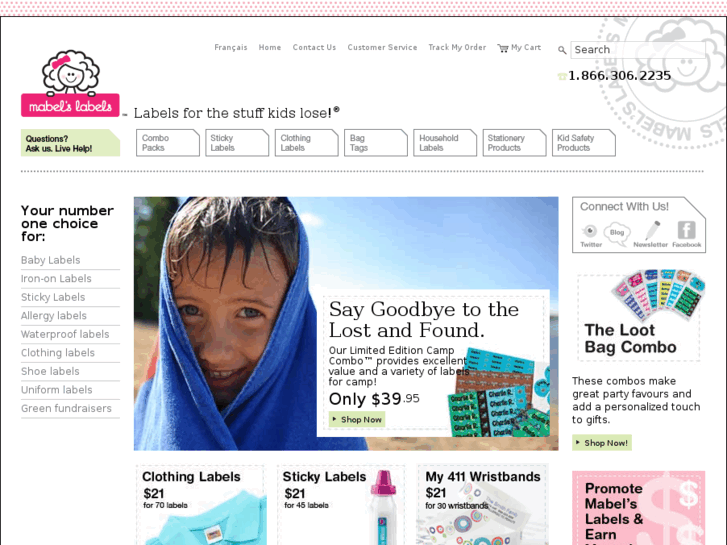Open the Clothing Labels $21 product tile
The image size is (727, 545).
click(x=201, y=505)
